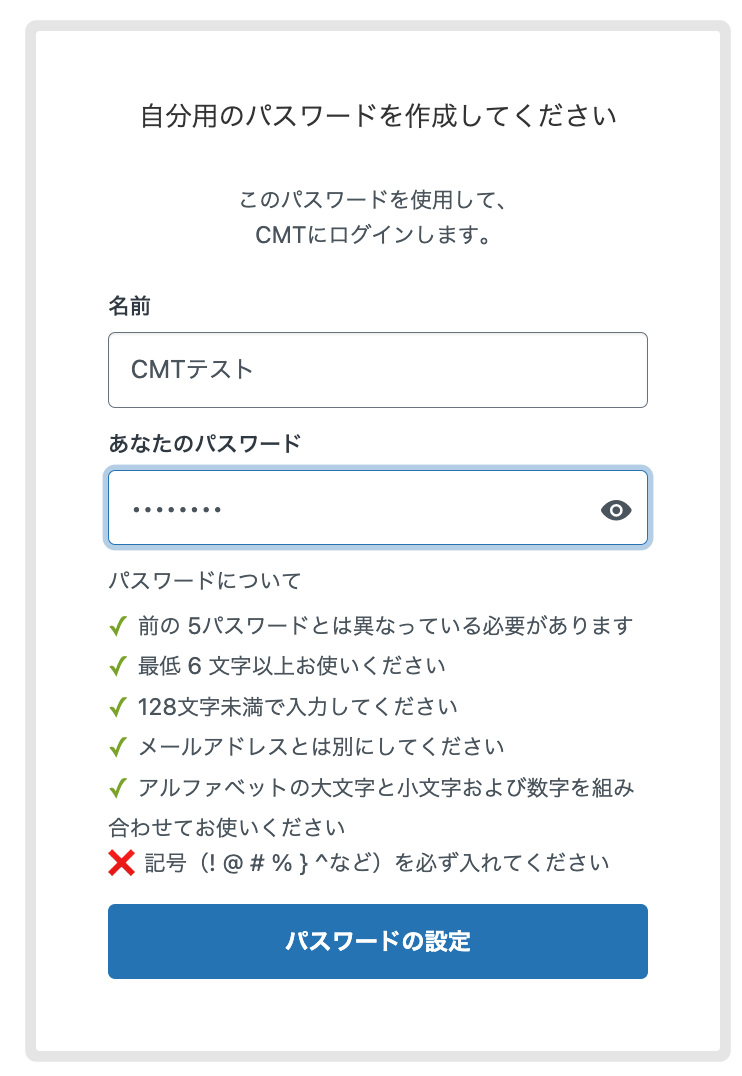Click the 128文字未満で入力してください rule text
Screen dimensions: 742x1076
tap(298, 707)
